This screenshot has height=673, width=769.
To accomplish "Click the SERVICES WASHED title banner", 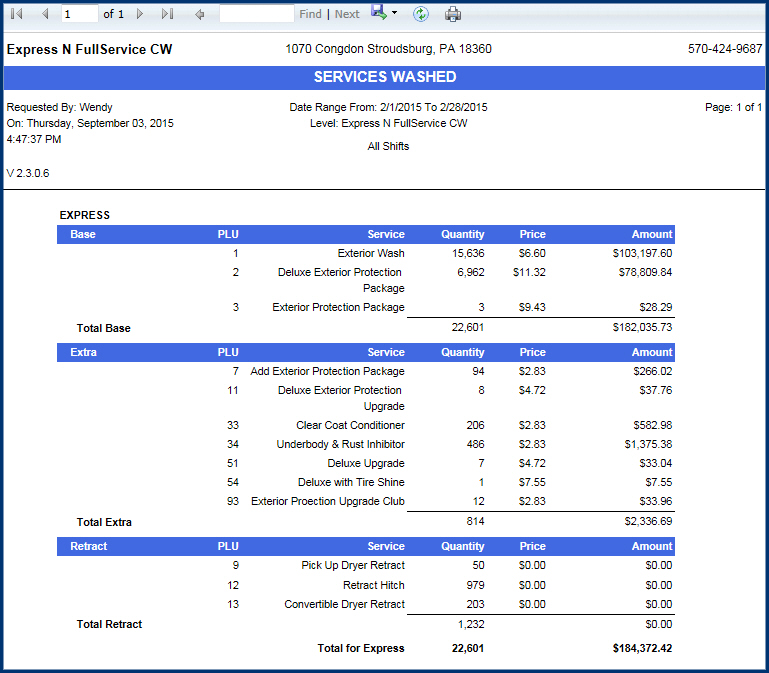I will 384,77.
